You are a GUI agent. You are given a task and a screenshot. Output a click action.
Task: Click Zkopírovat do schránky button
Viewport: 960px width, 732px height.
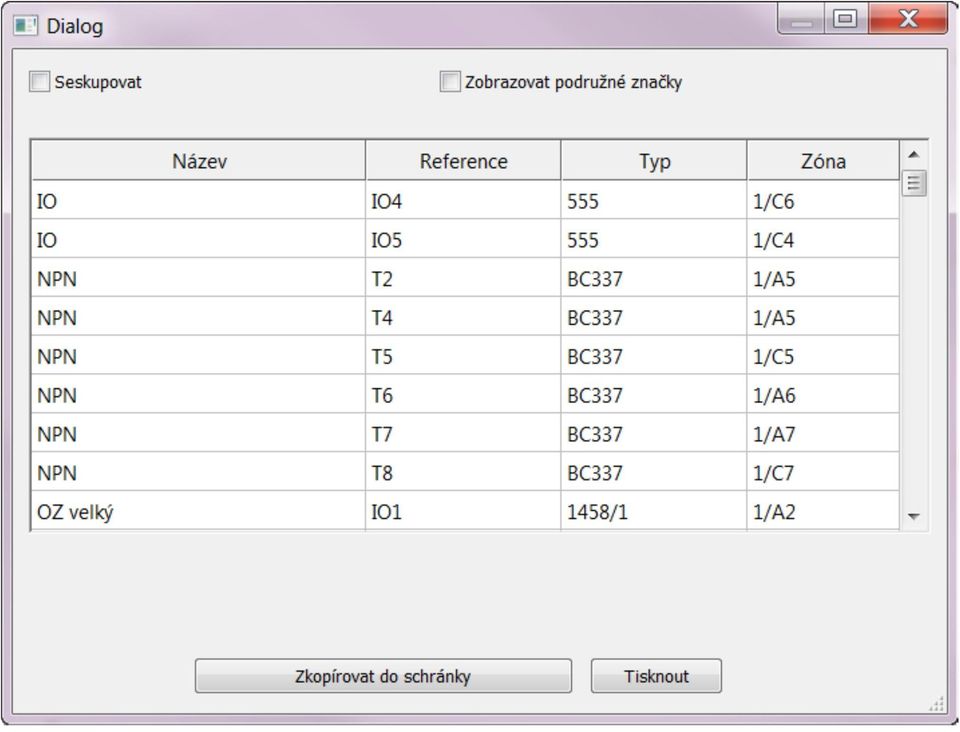(x=383, y=676)
